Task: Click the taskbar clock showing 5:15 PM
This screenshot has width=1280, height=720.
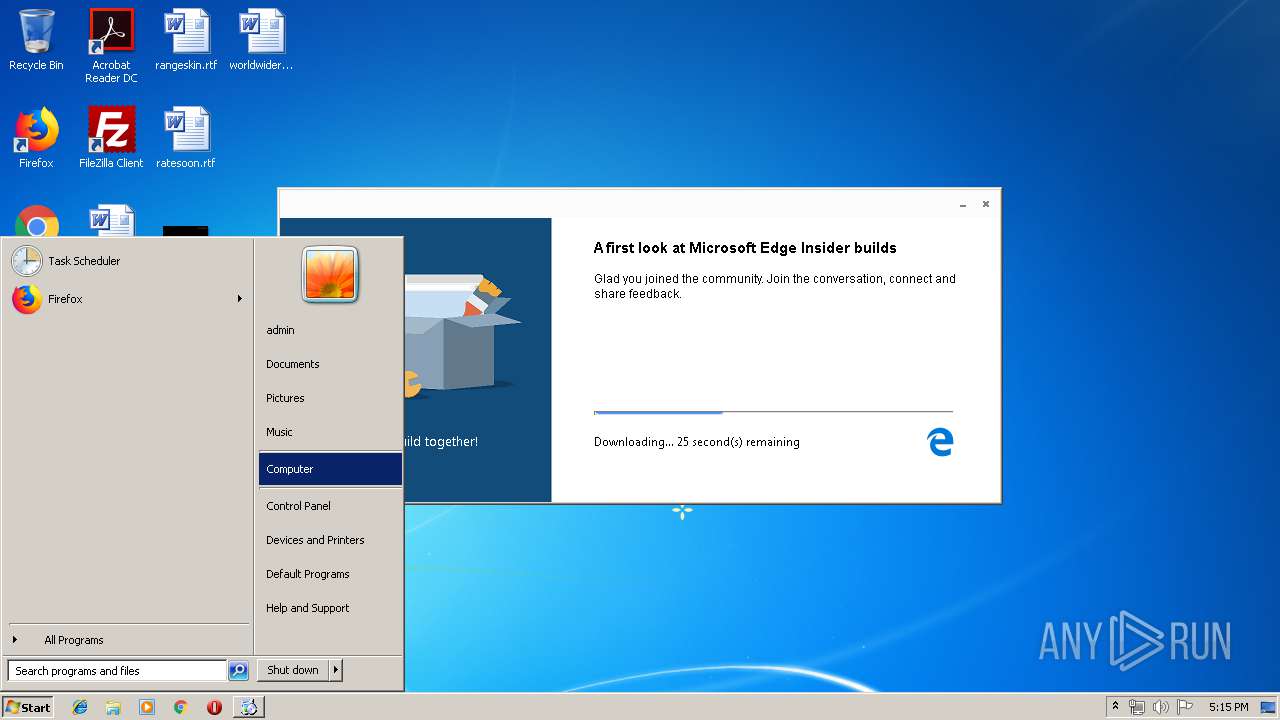Action: pos(1228,707)
